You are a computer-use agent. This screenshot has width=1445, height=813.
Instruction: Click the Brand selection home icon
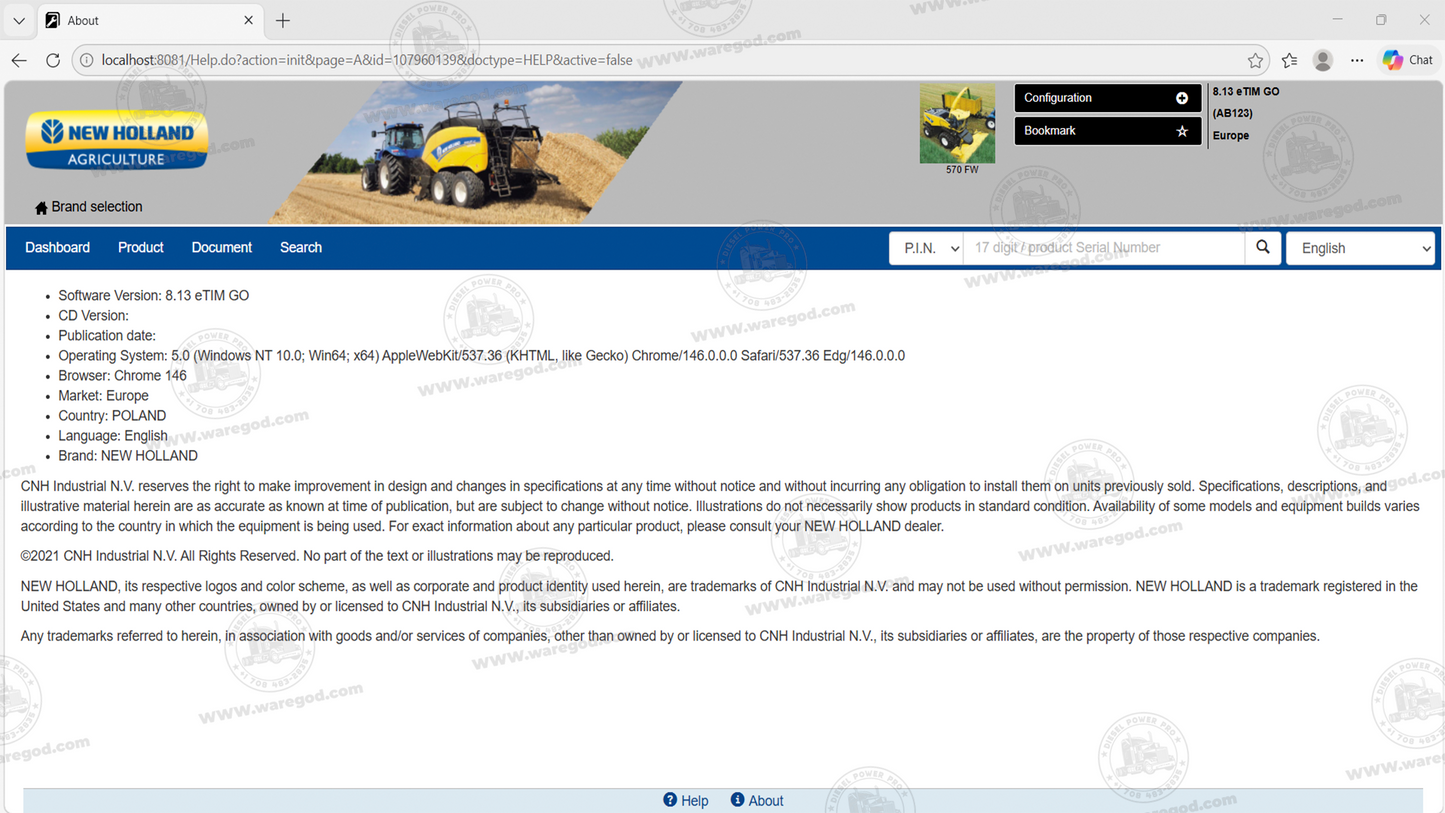(41, 208)
